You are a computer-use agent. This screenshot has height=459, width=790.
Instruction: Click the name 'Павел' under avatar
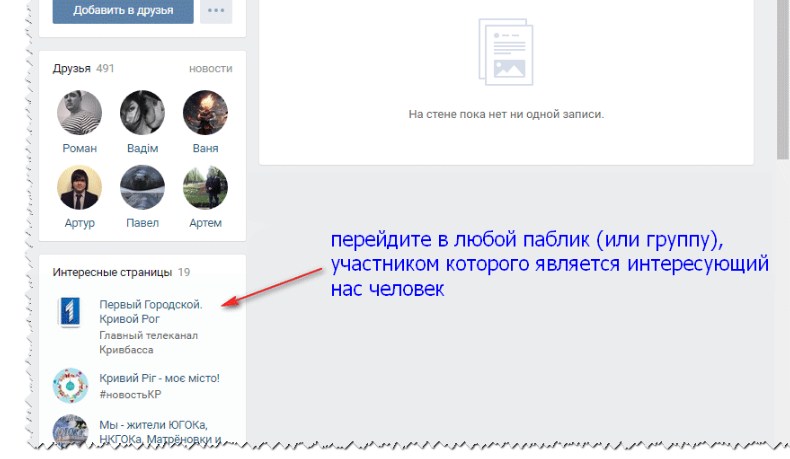tap(143, 223)
